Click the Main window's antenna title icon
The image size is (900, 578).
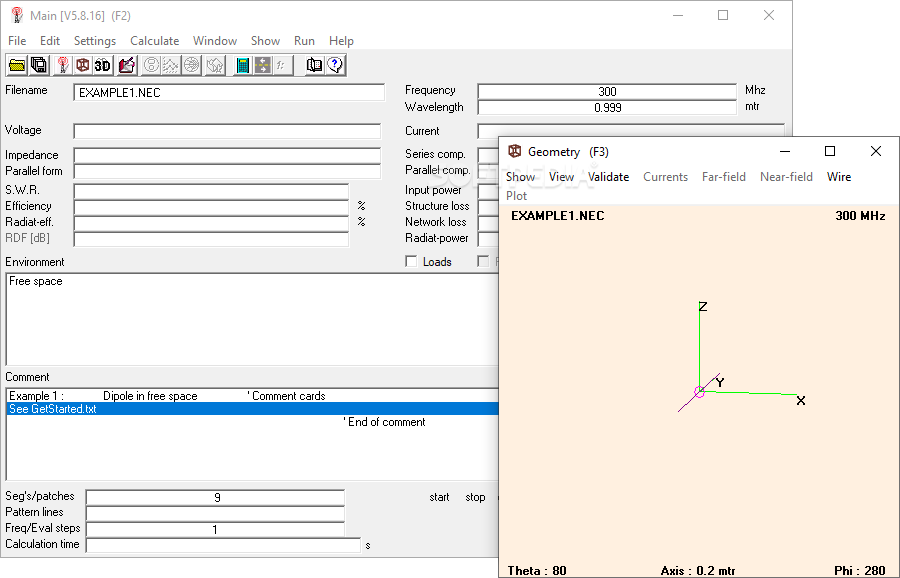click(17, 15)
